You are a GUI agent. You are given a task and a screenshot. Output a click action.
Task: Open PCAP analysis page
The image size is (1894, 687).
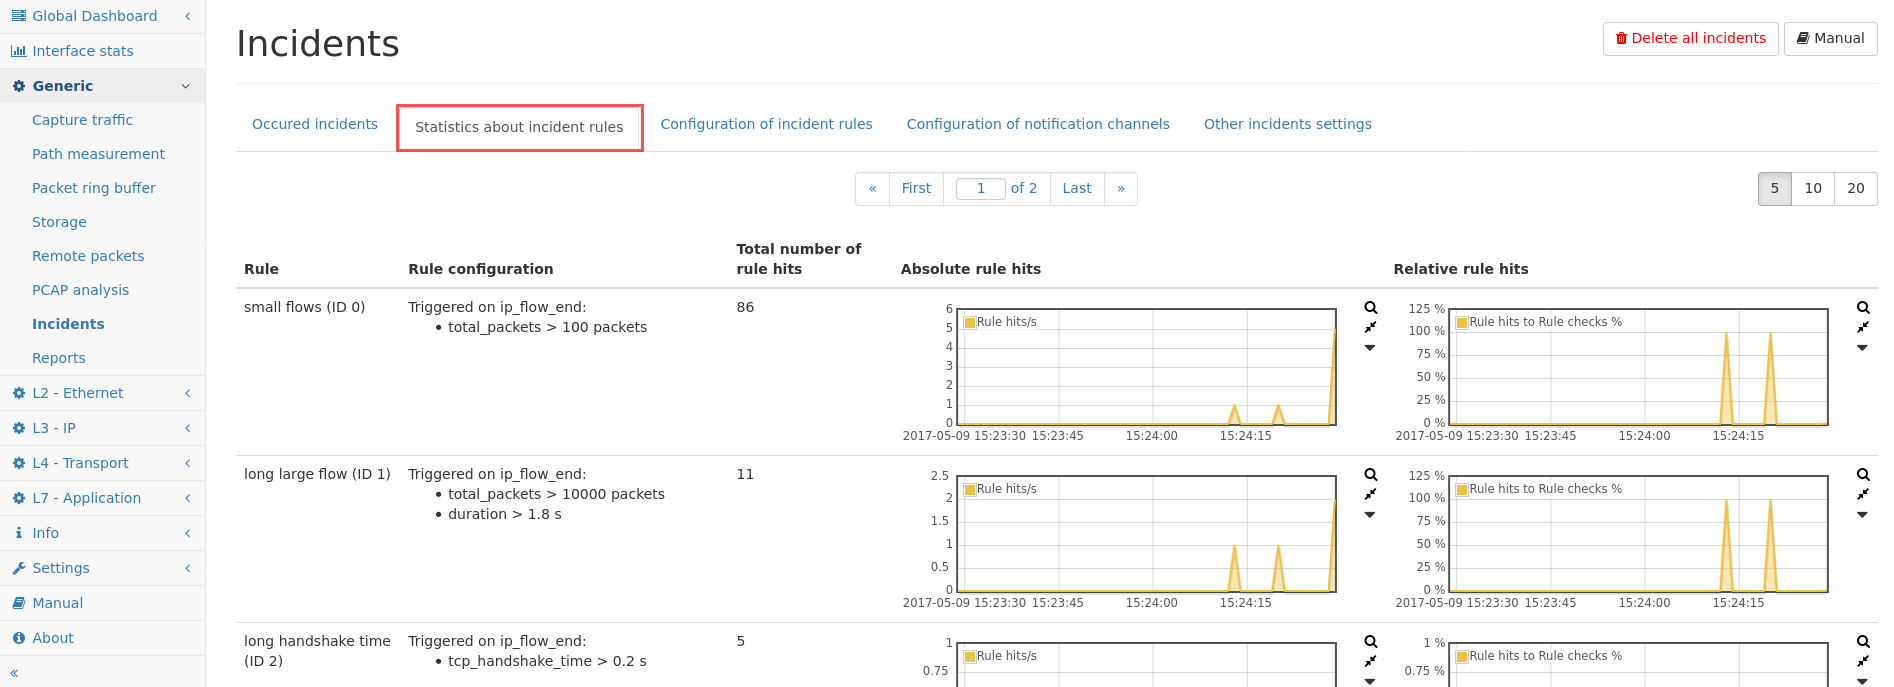(80, 290)
